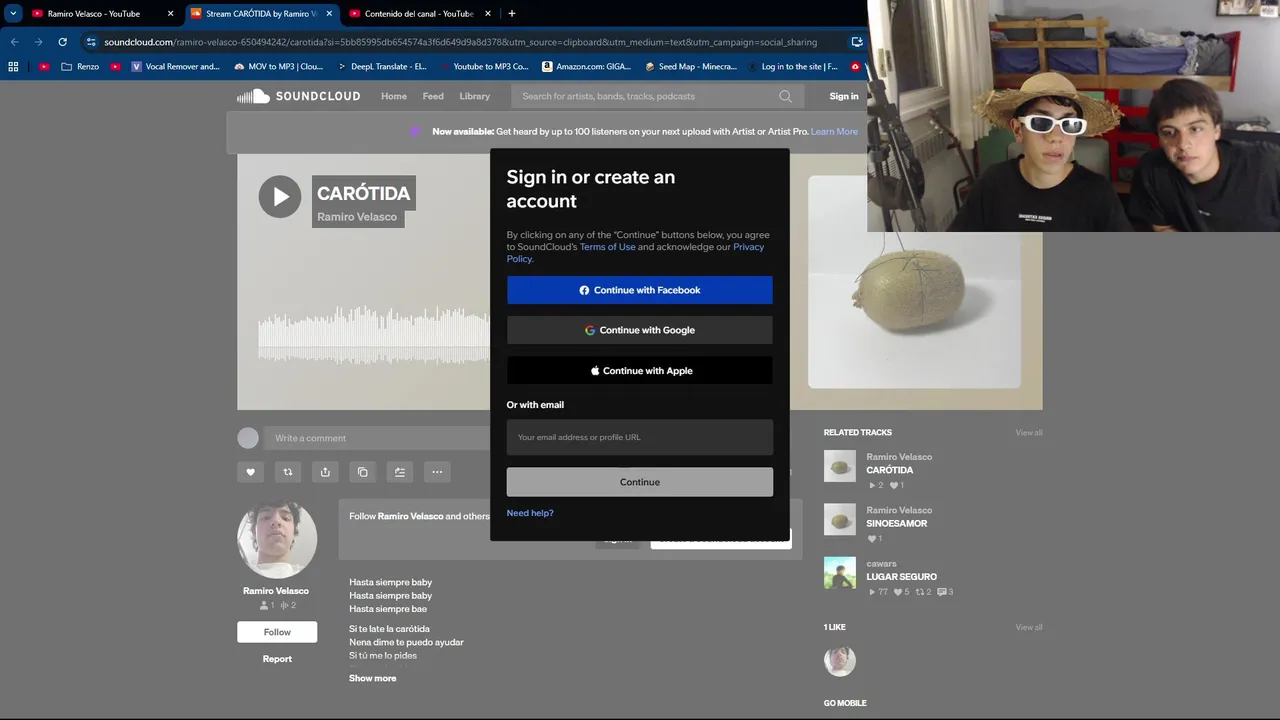Click the browser address bar URL
Image resolution: width=1280 pixels, height=720 pixels.
coord(460,42)
